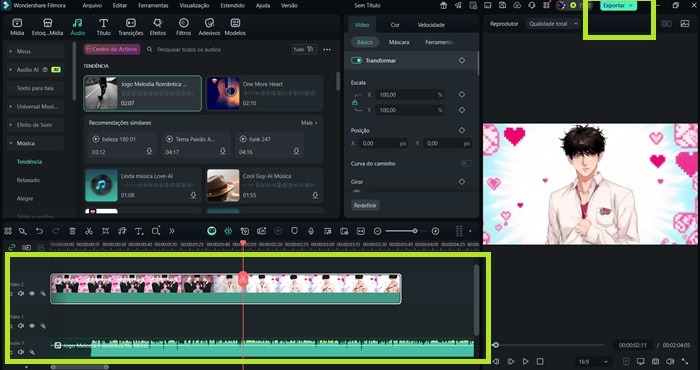Screen dimensions: 700x370
Task: Open the Transições panel
Action: [x=130, y=27]
